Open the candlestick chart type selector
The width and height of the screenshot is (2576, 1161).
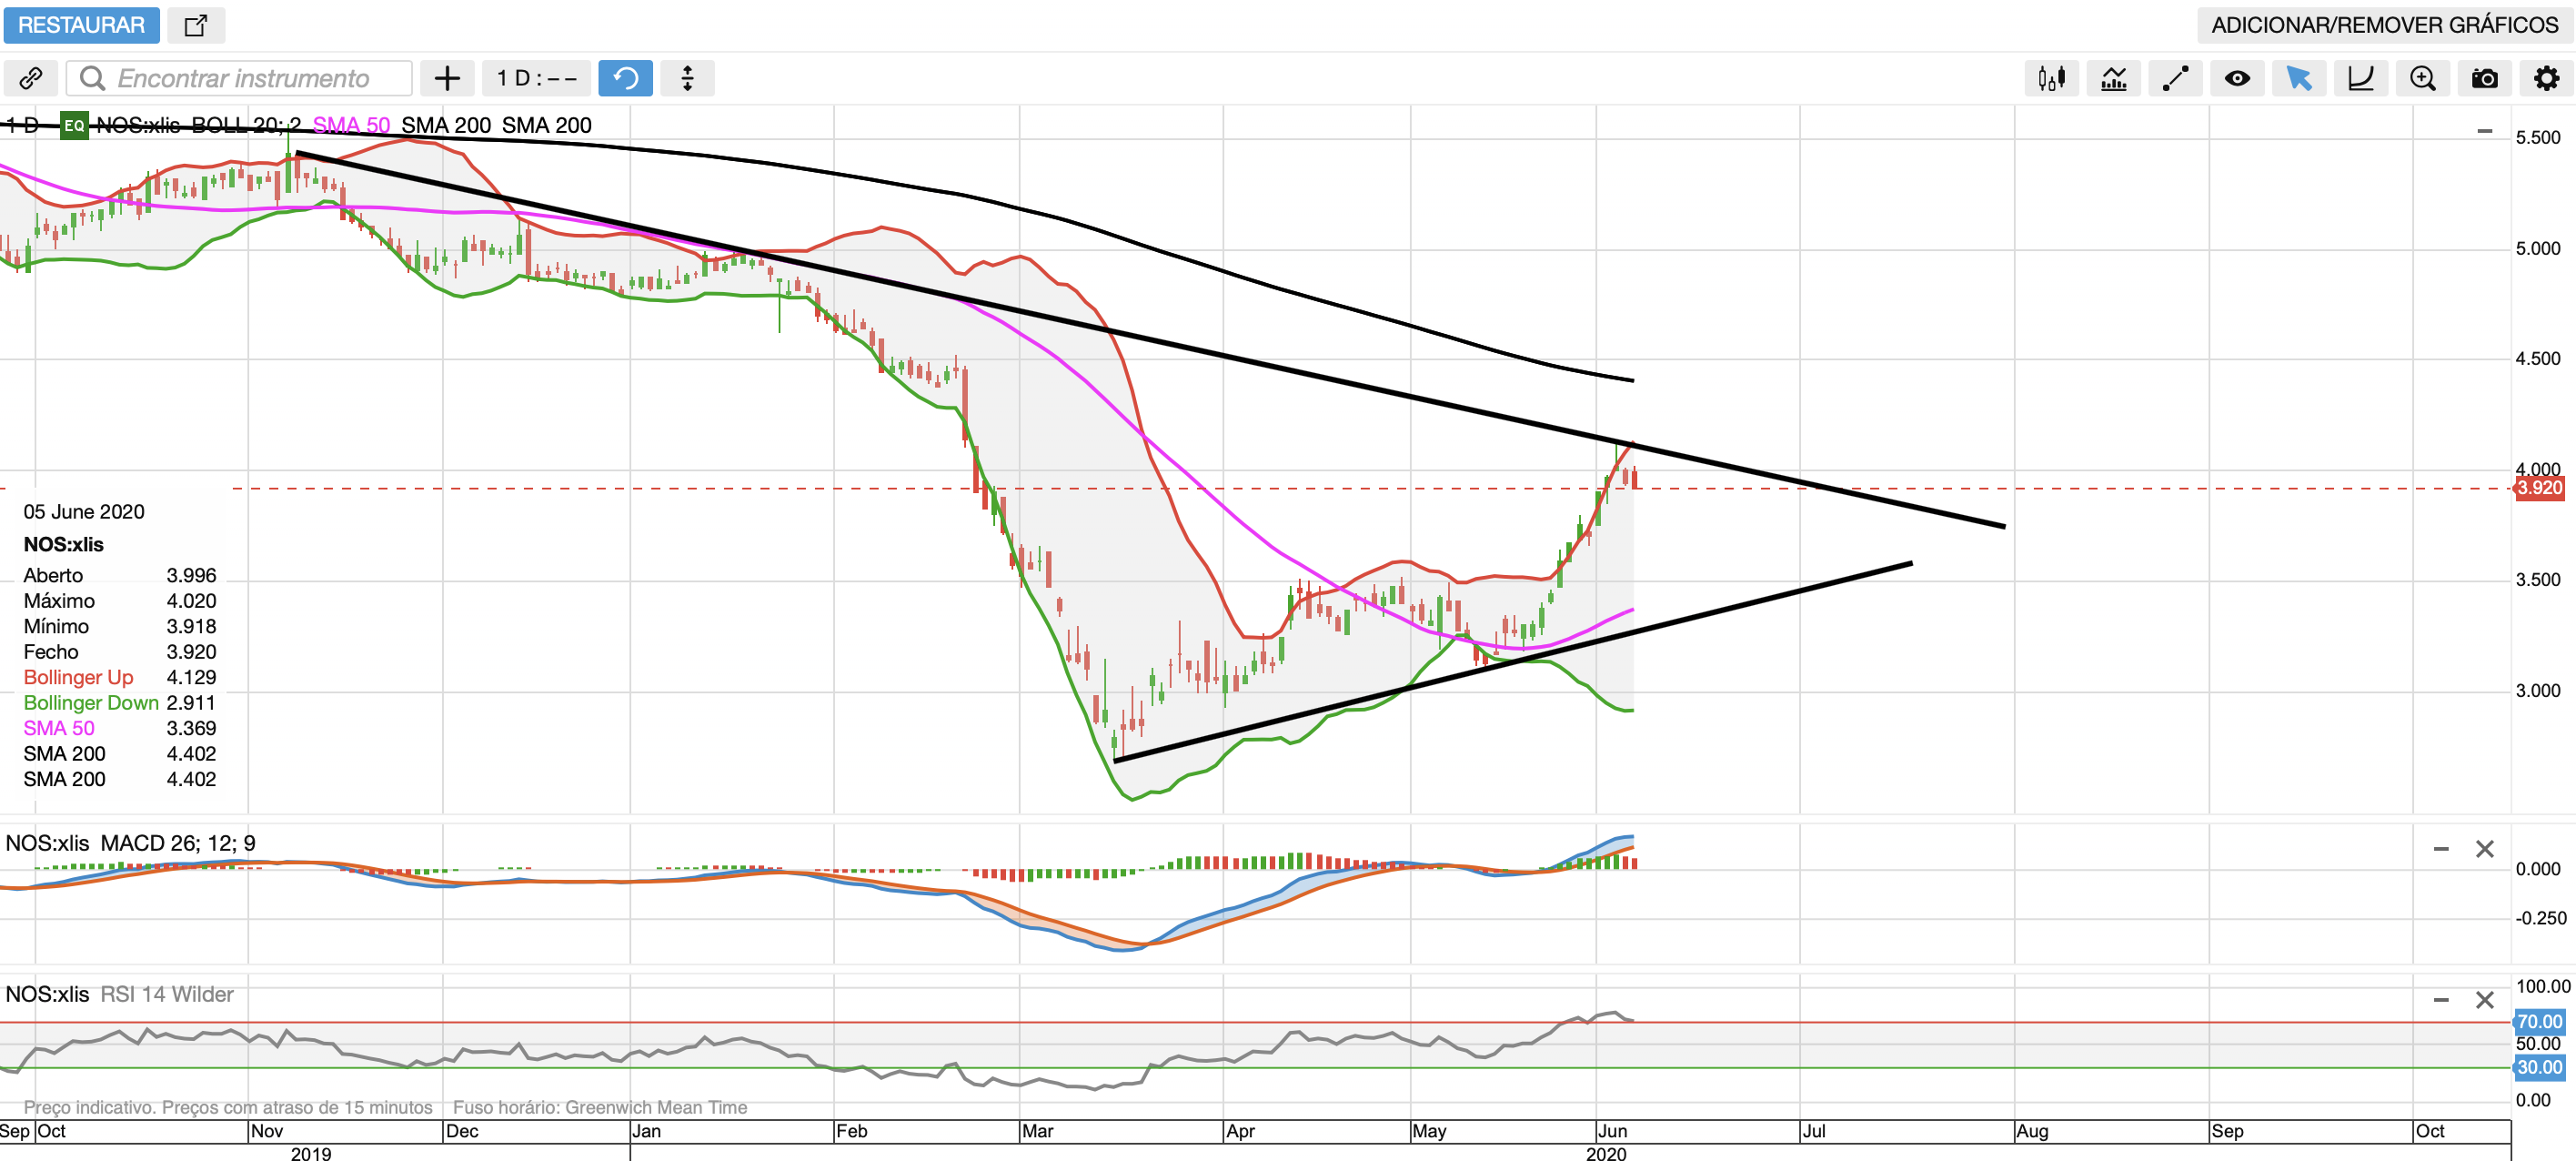coord(2051,78)
